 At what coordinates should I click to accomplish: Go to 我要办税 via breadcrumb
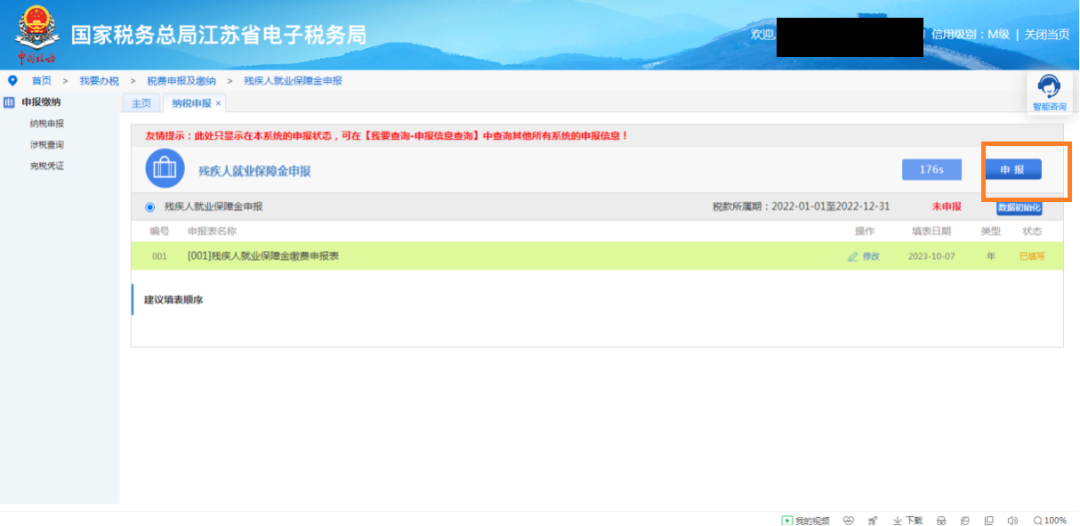click(98, 81)
